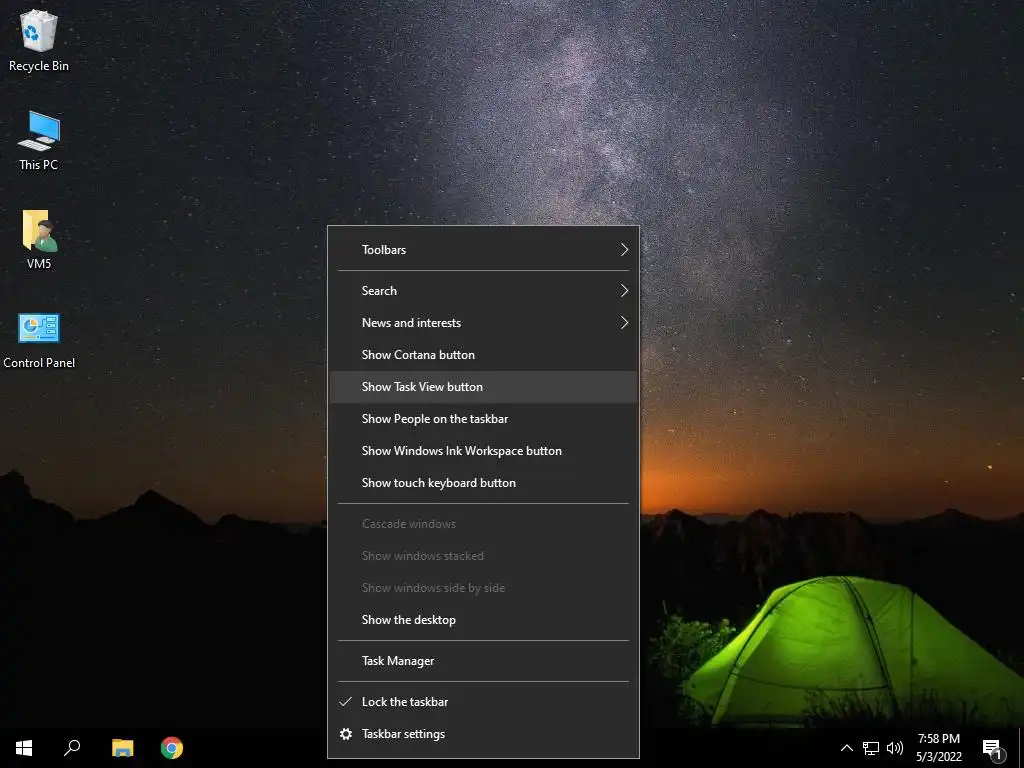Launch Google Chrome from the taskbar
Screen dimensions: 1024x768
pyautogui.click(x=172, y=748)
